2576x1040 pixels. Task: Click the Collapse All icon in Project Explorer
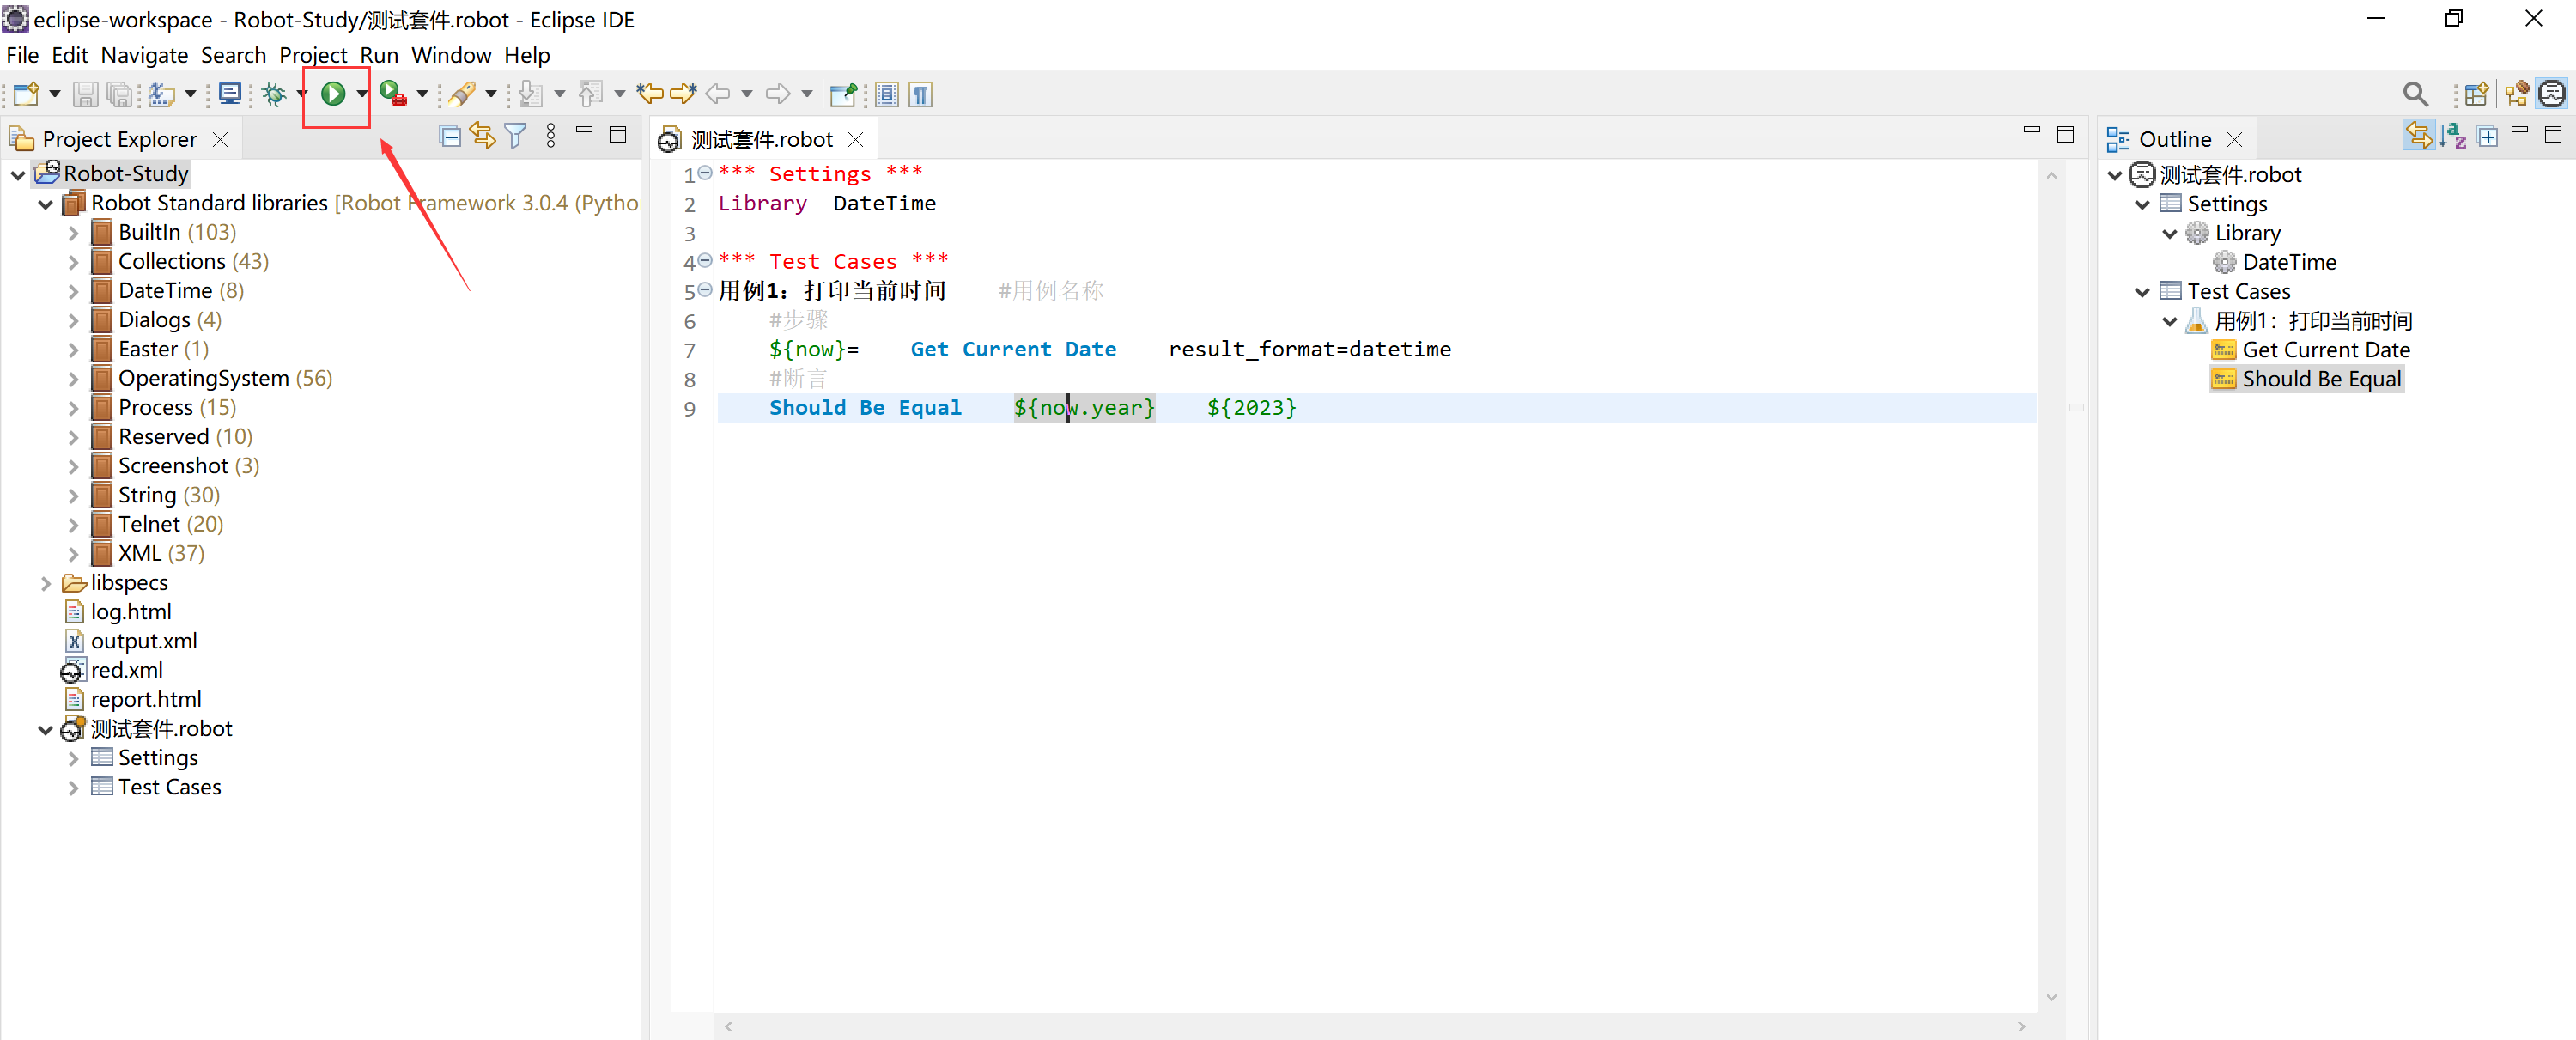[x=450, y=136]
